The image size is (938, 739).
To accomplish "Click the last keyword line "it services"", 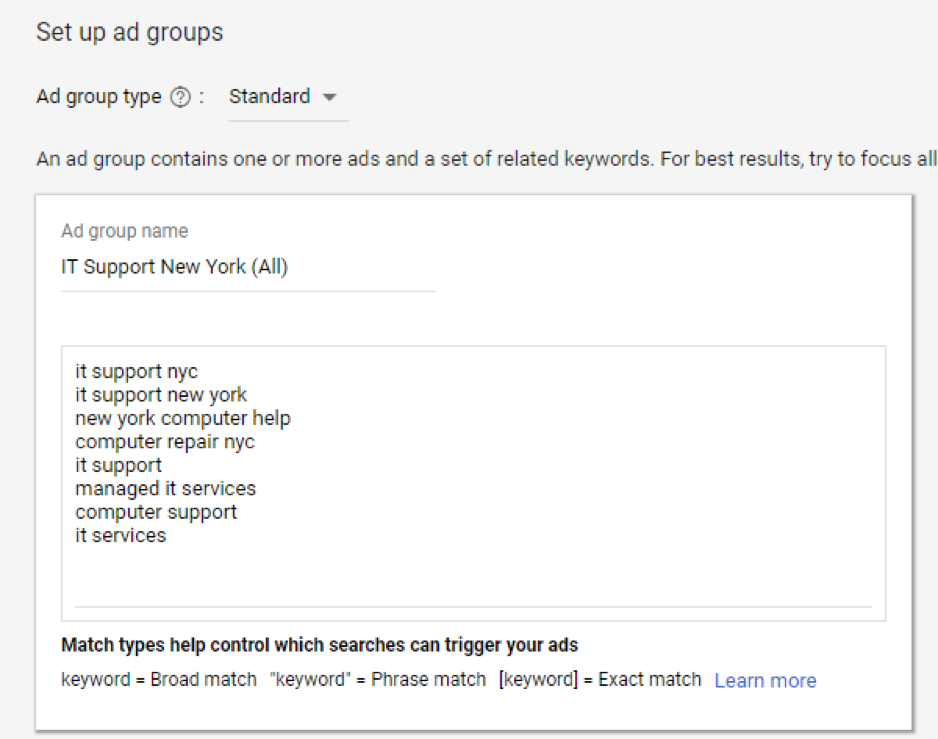I will tap(120, 535).
